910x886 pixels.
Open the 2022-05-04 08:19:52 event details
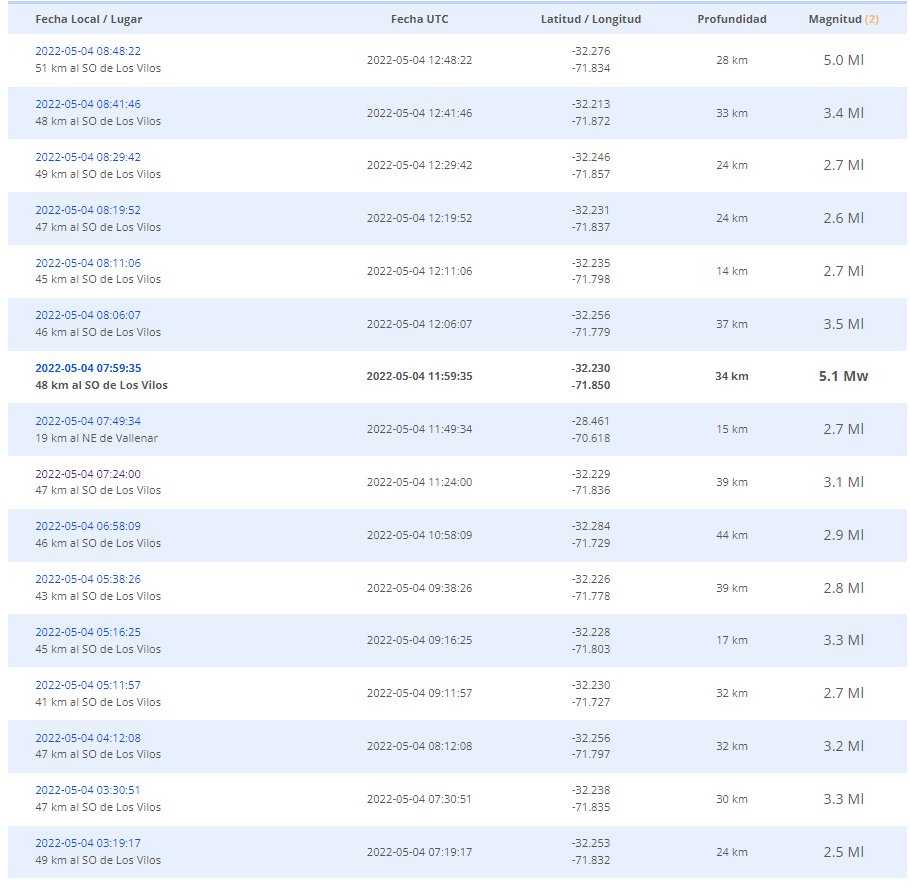88,210
